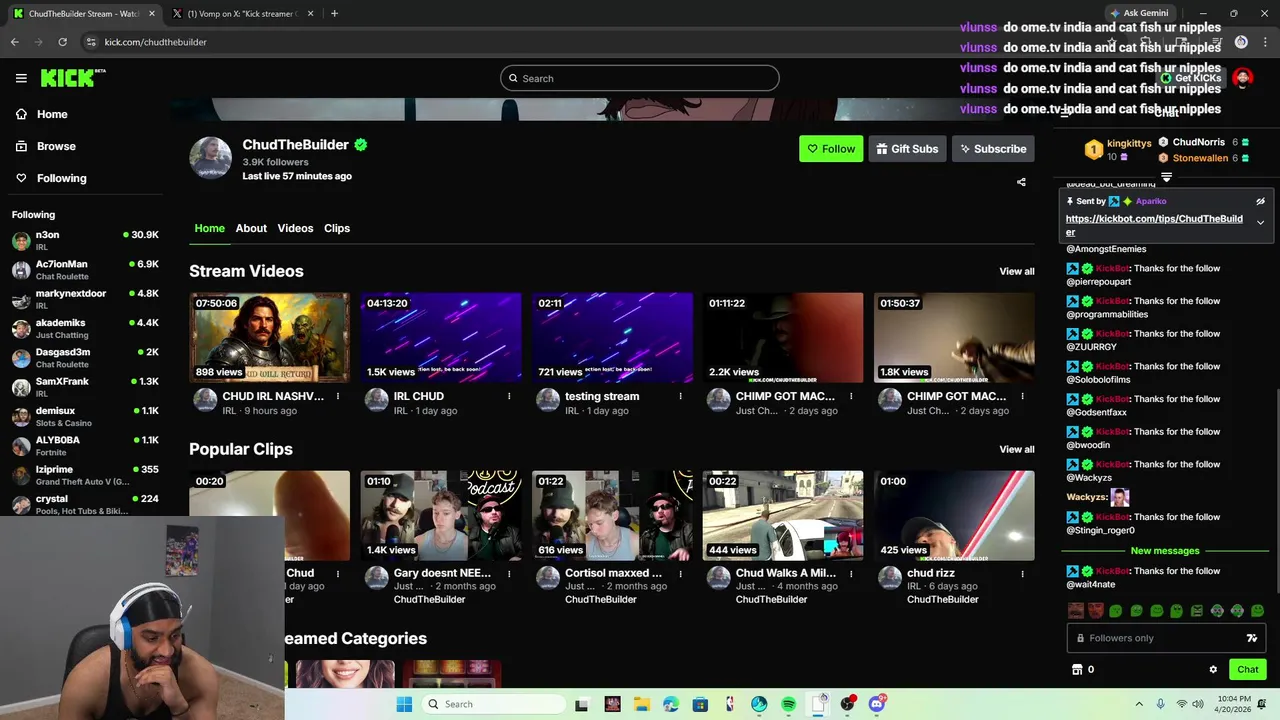The height and width of the screenshot is (720, 1280).
Task: Open Microsoft Store from the taskbar
Action: [x=700, y=704]
